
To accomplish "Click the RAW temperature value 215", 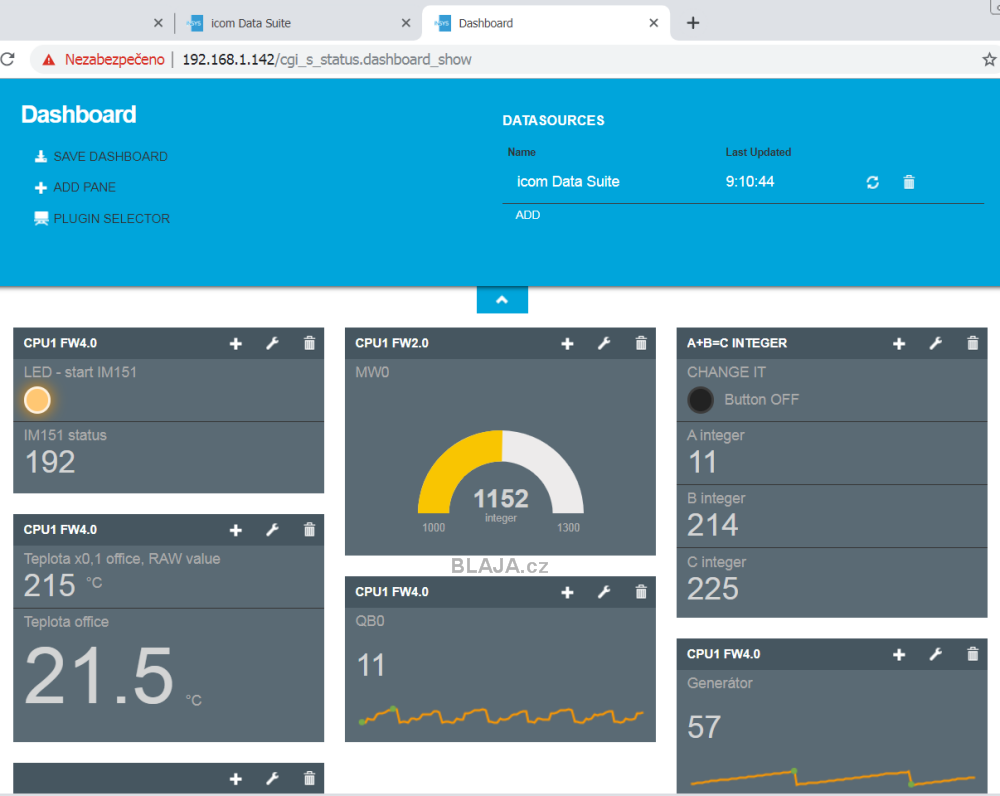I will click(50, 586).
